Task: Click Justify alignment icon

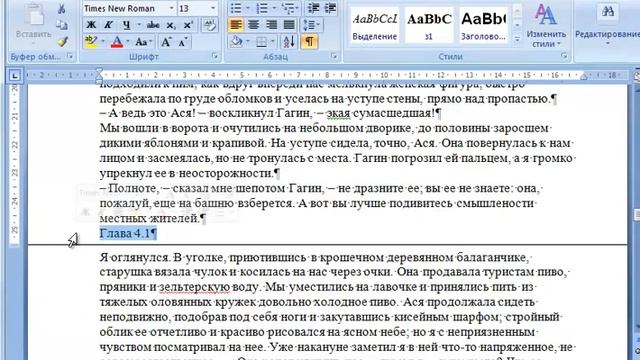Action: [x=289, y=25]
